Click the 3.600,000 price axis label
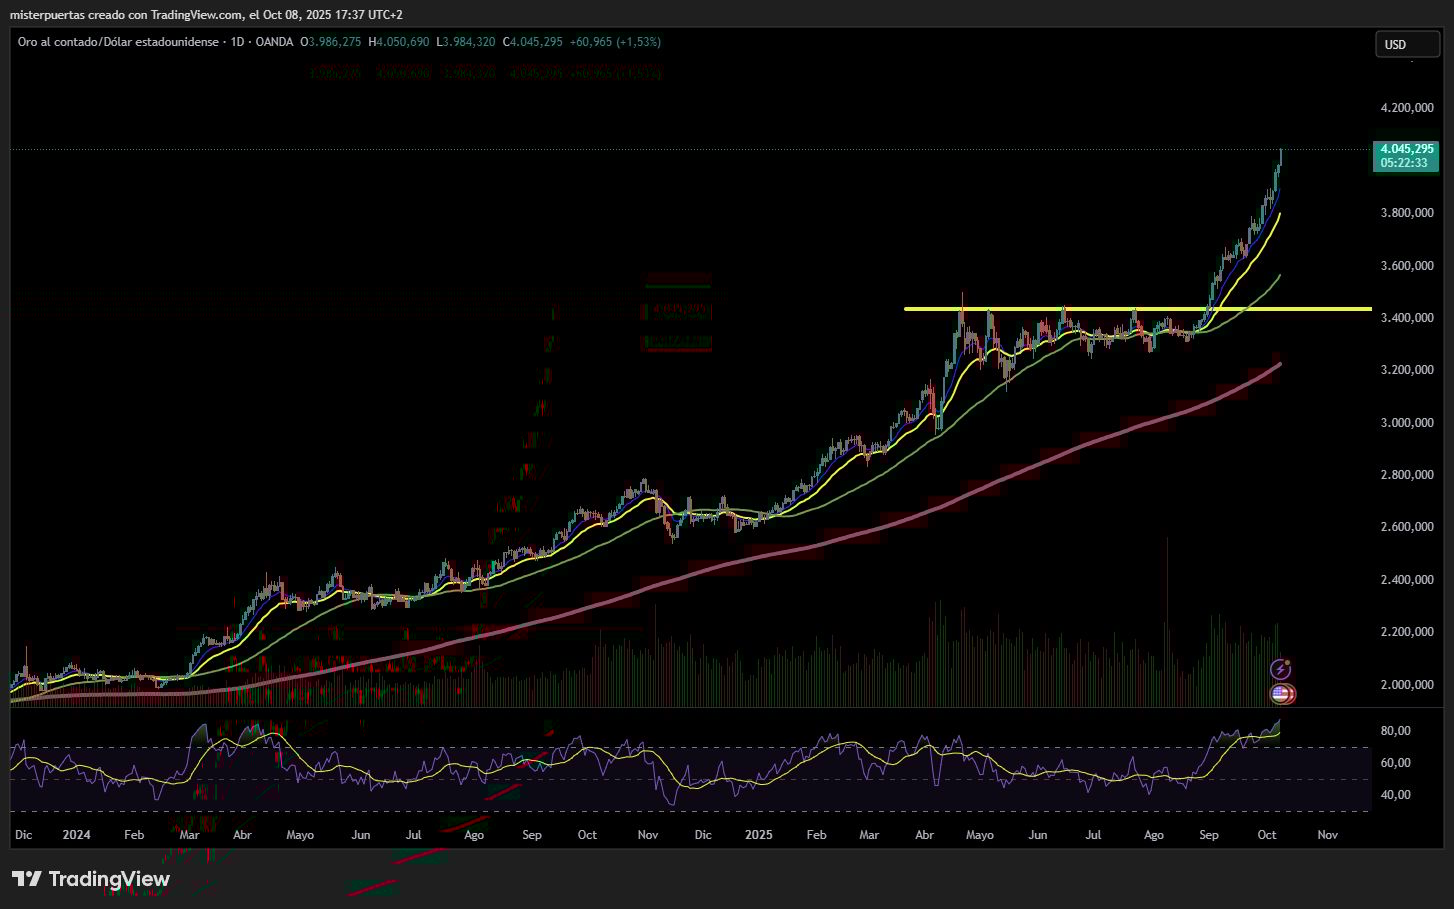The height and width of the screenshot is (909, 1454). 1407,266
